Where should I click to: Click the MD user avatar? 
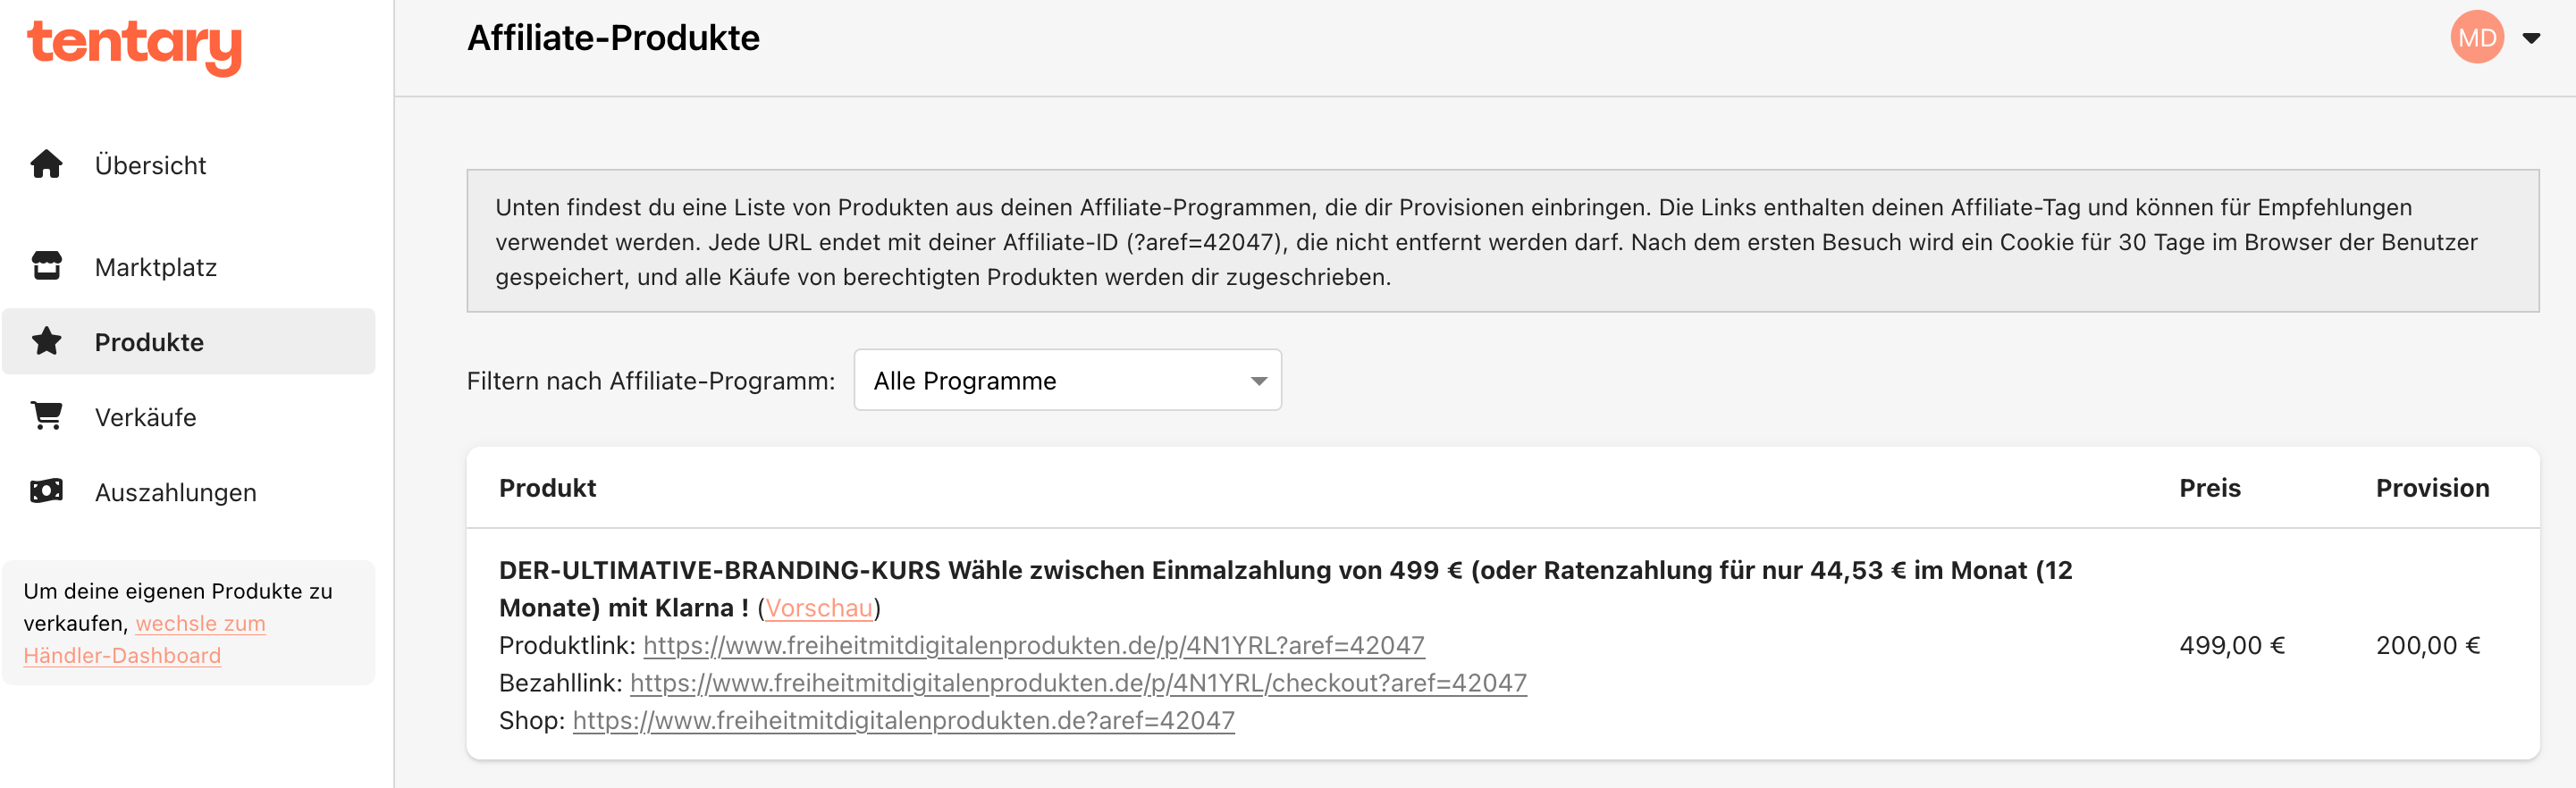pos(2476,38)
